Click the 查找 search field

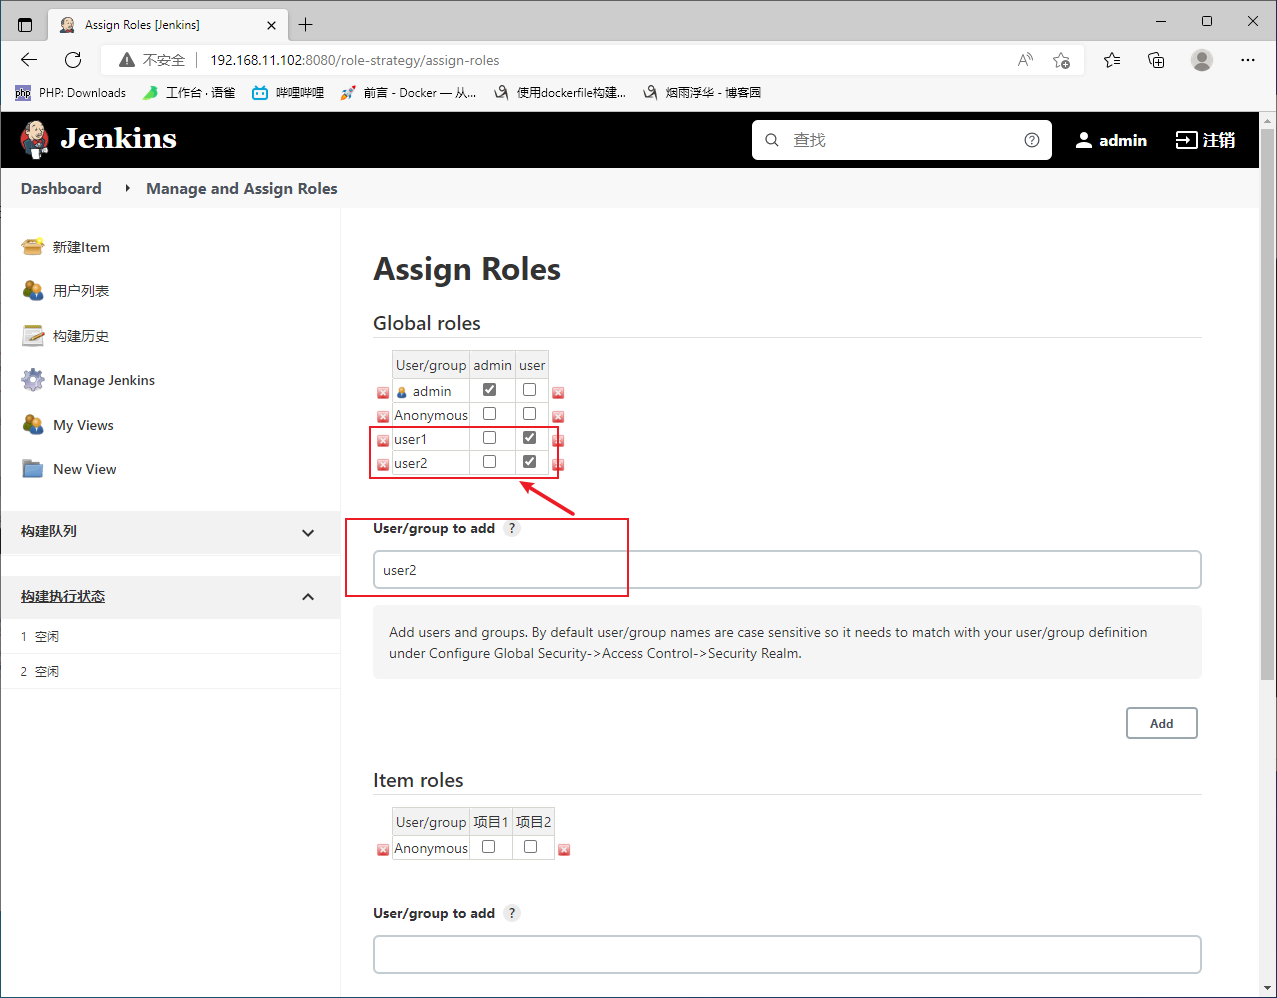tap(900, 140)
